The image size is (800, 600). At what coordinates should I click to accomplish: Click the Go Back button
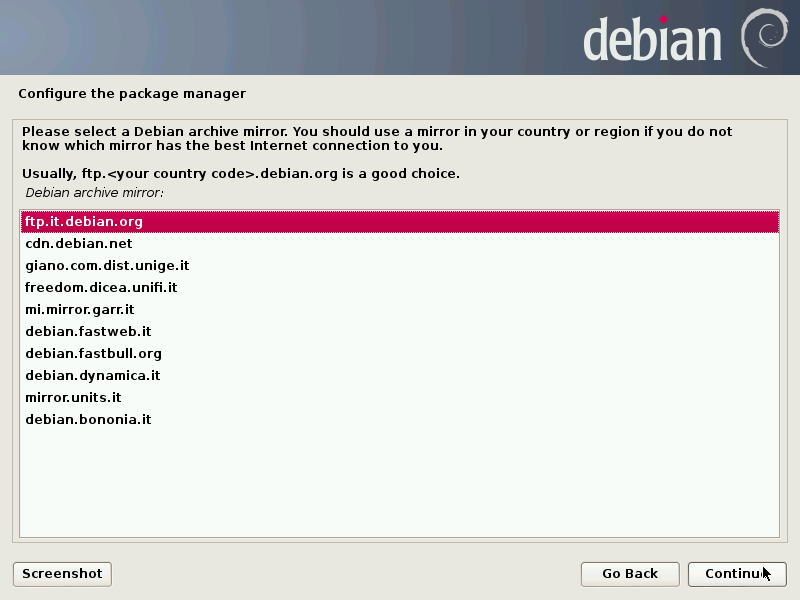(630, 574)
